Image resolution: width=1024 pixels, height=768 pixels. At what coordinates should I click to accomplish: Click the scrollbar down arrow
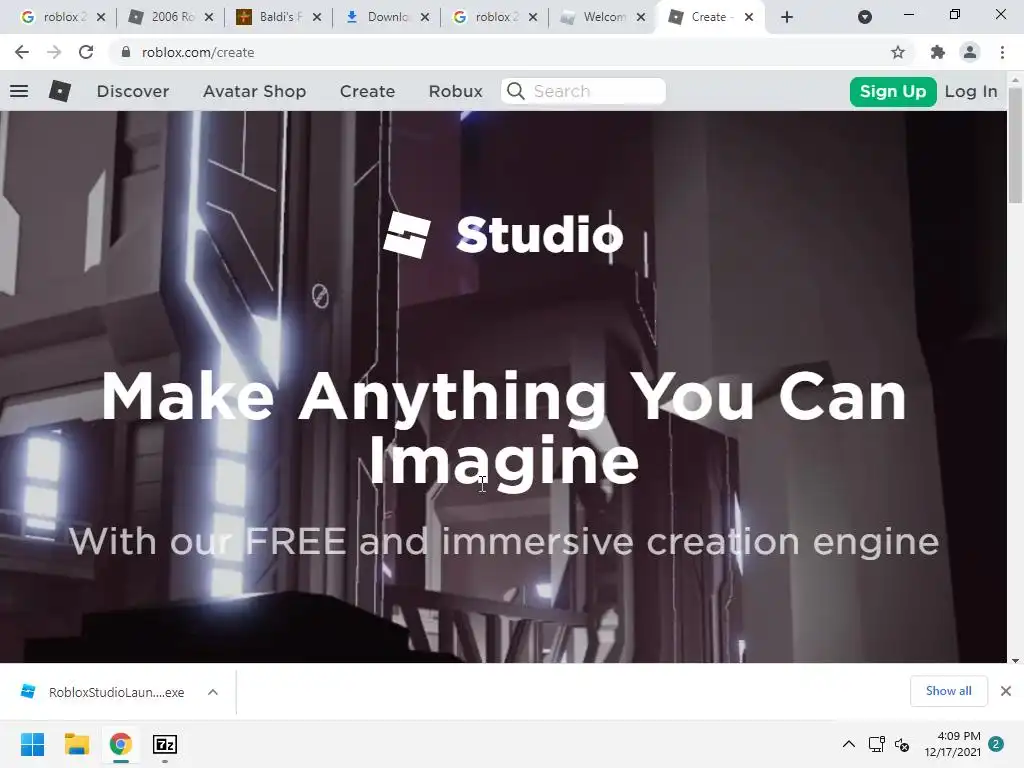1015,660
